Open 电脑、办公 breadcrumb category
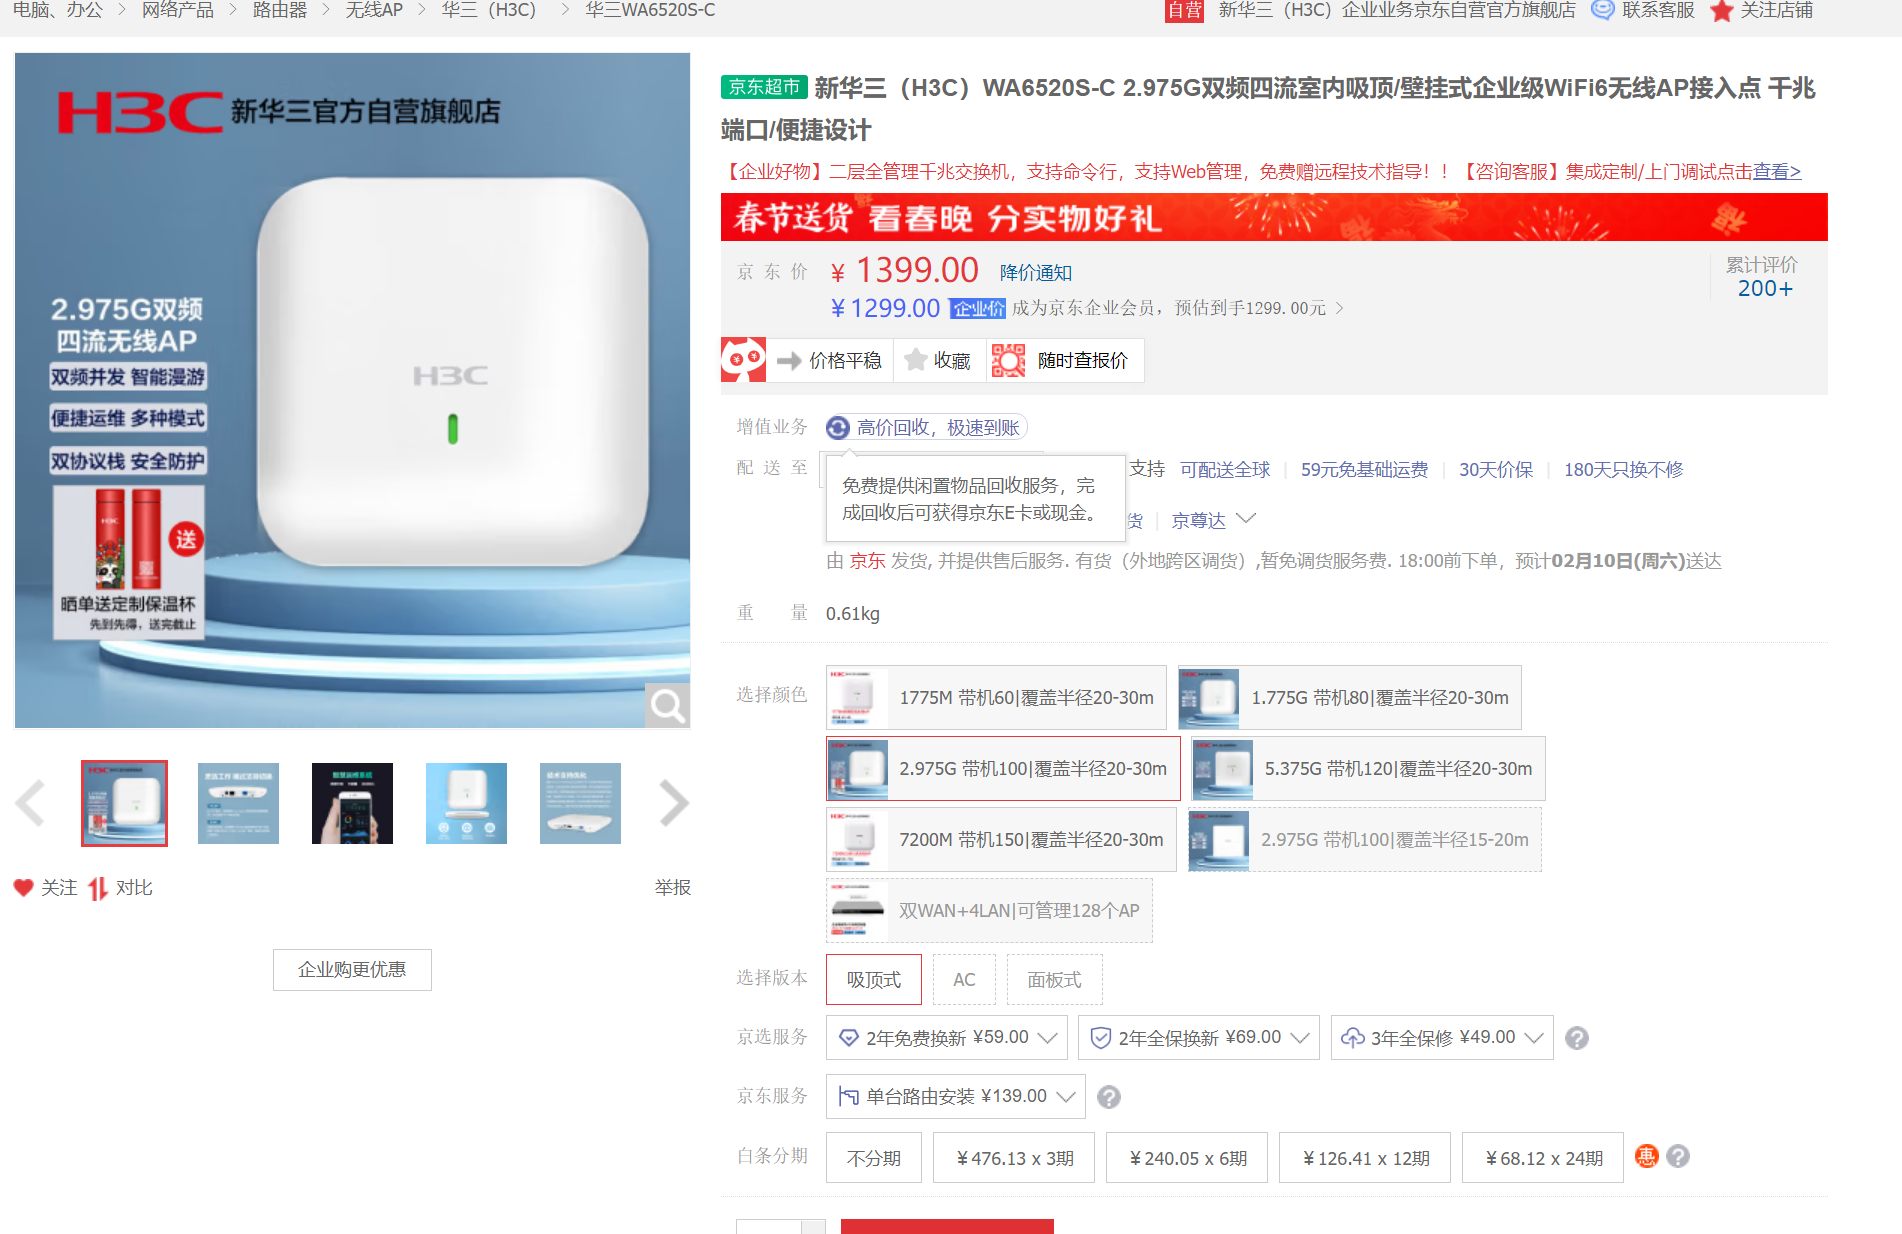1902x1234 pixels. pos(57,10)
